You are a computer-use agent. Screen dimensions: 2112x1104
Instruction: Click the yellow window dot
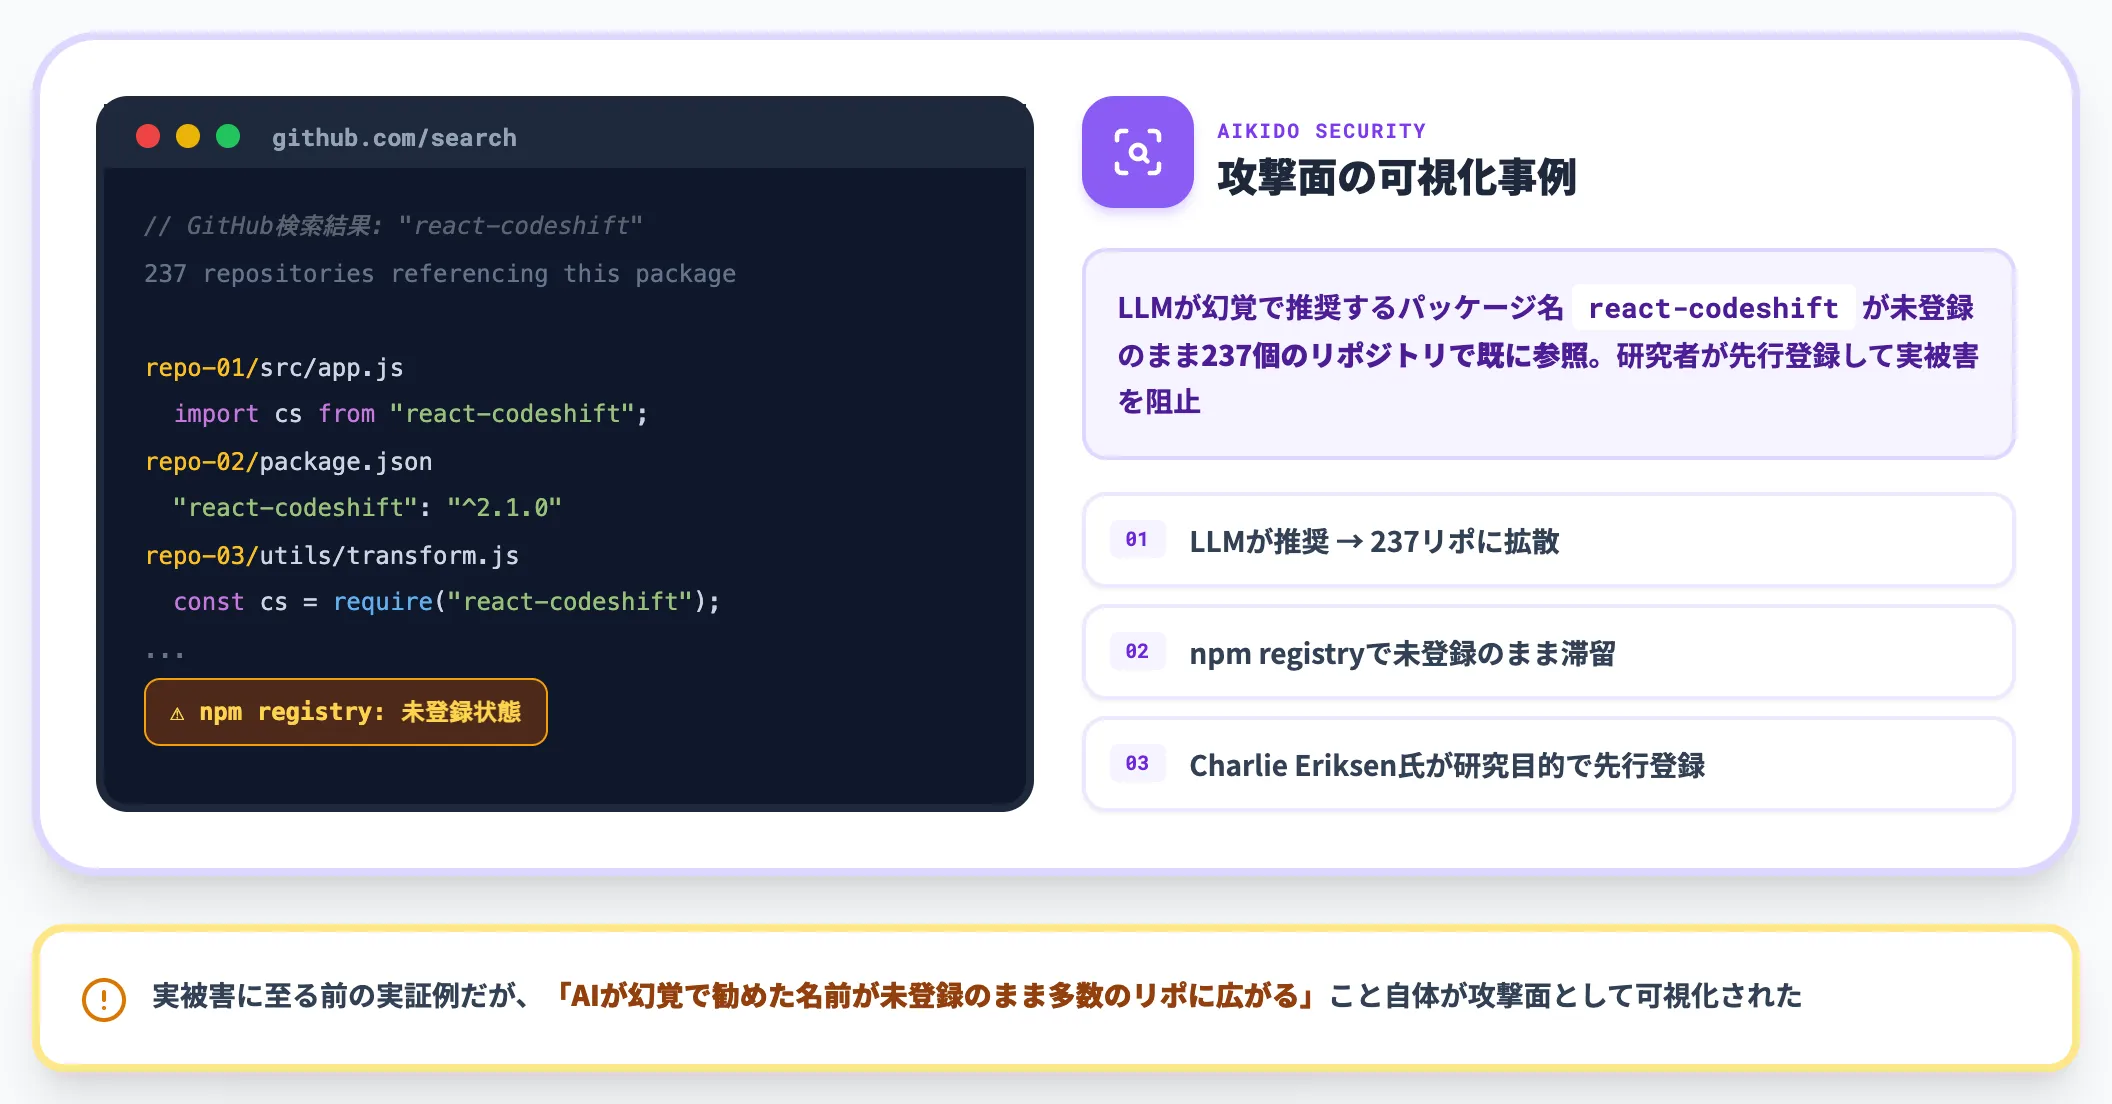188,136
